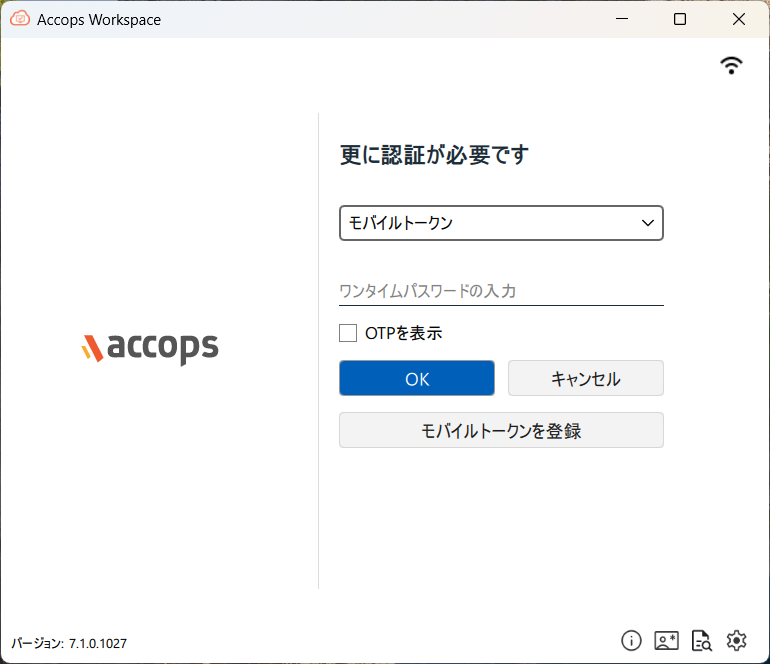Enable the OTPを表示 checkbox
This screenshot has width=770, height=664.
[x=348, y=333]
